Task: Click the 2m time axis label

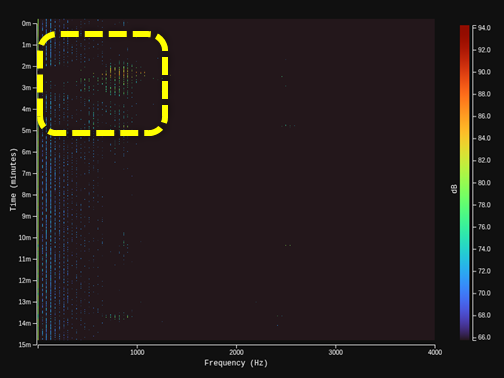Action: tap(26, 66)
